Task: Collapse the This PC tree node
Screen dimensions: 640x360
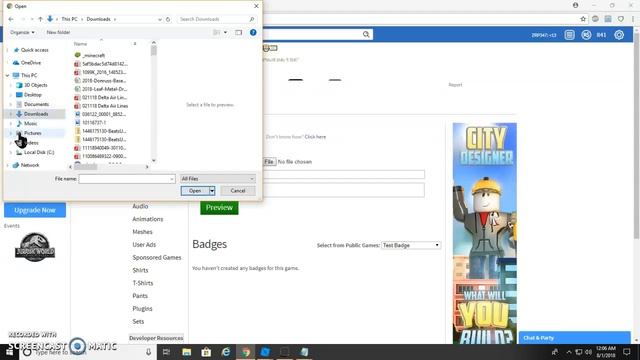Action: (7, 76)
